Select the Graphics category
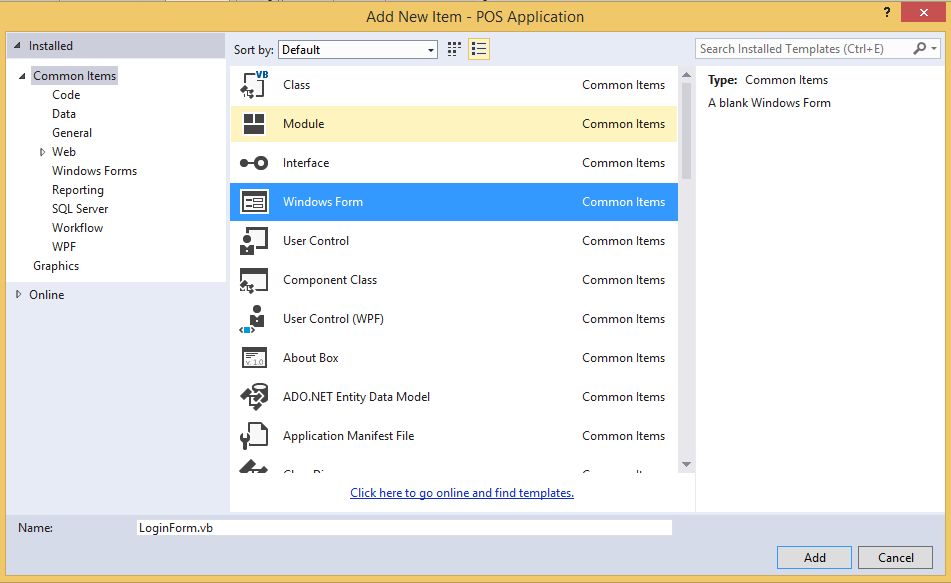Viewport: 951px width, 583px height. [x=56, y=266]
